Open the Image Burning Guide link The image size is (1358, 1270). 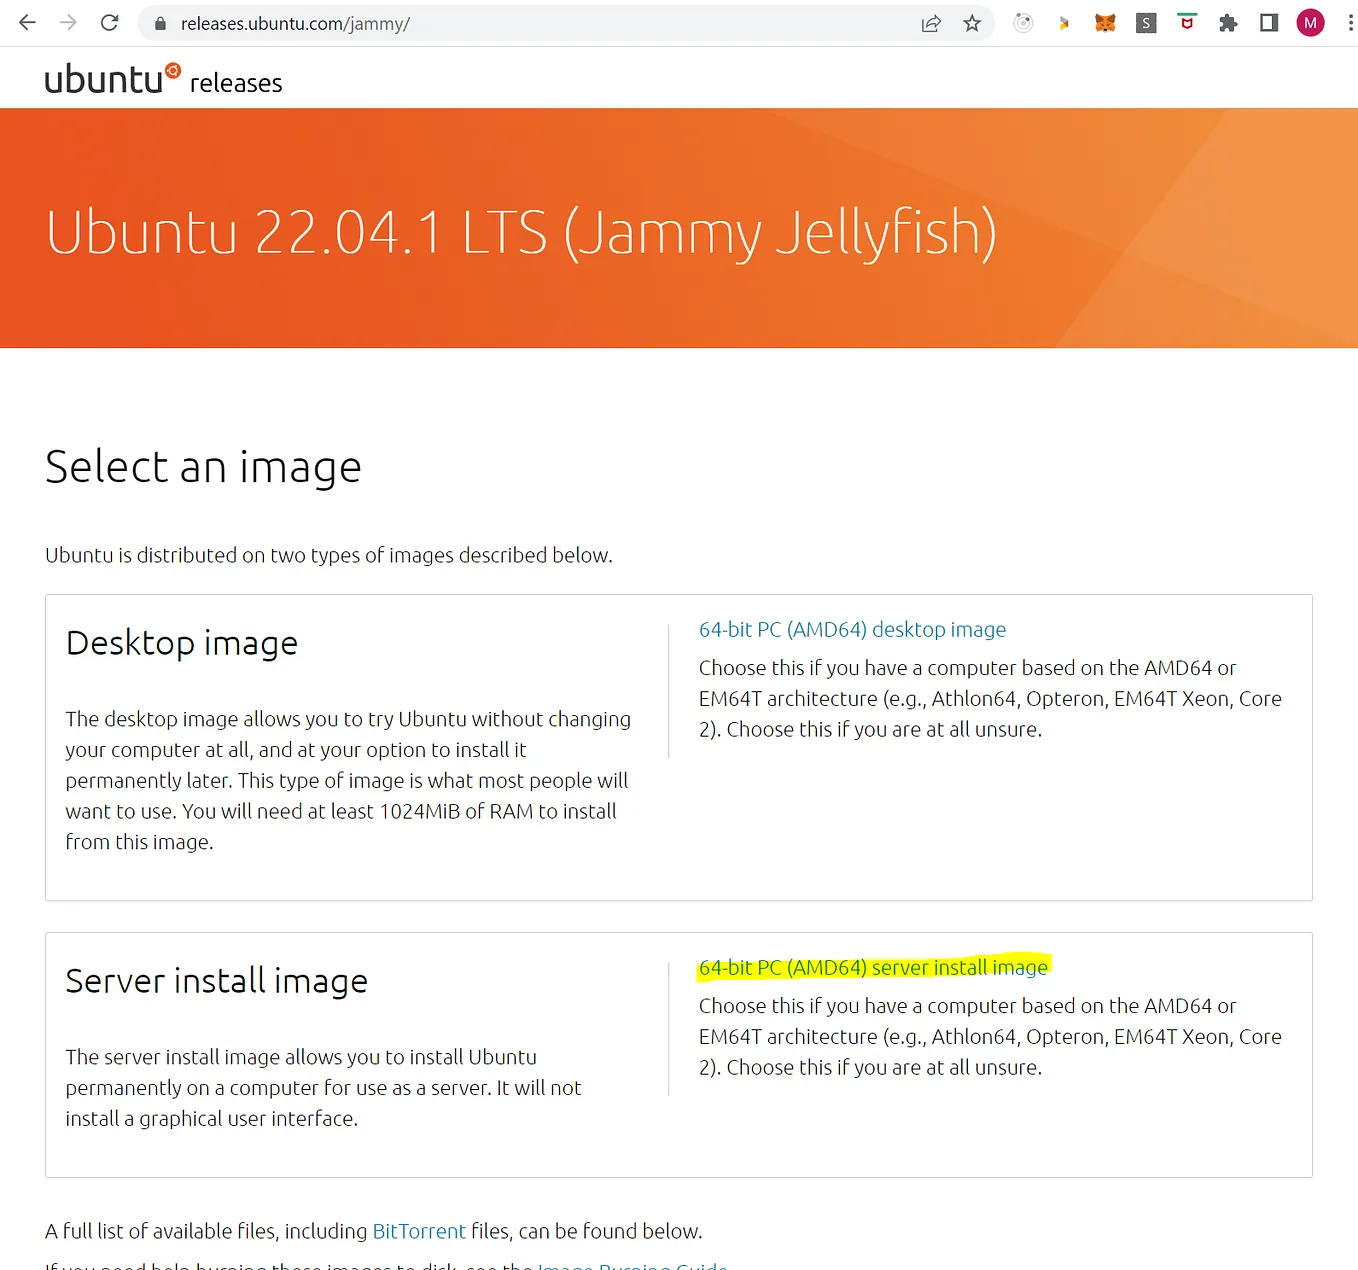tap(632, 1264)
